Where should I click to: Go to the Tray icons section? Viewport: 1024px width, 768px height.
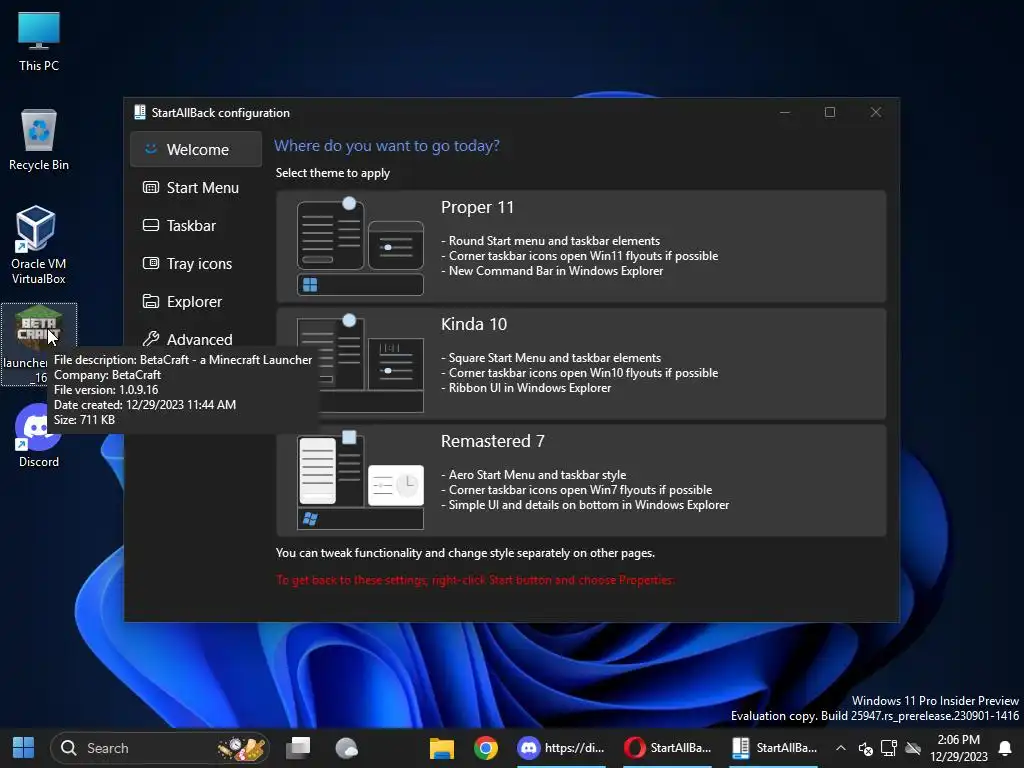pos(196,263)
